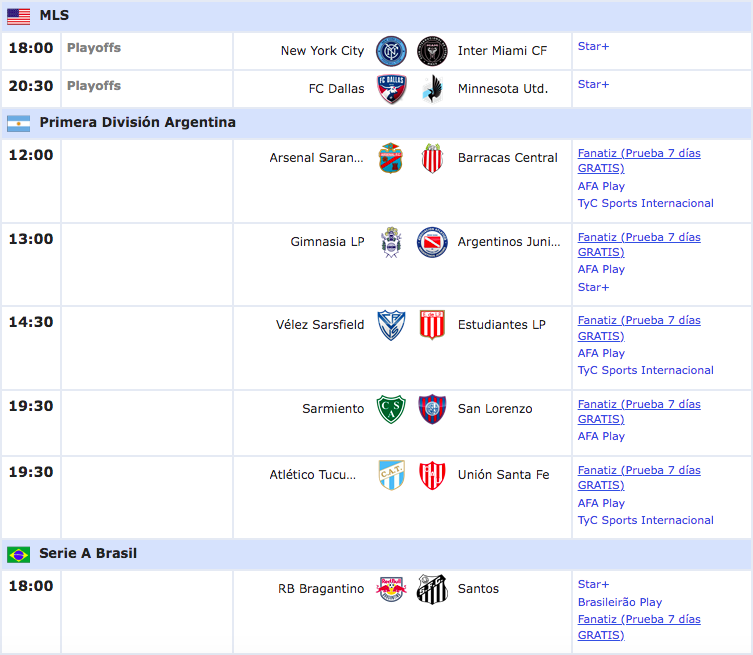This screenshot has width=753, height=655.
Task: Click the New York City club crest
Action: 391,51
